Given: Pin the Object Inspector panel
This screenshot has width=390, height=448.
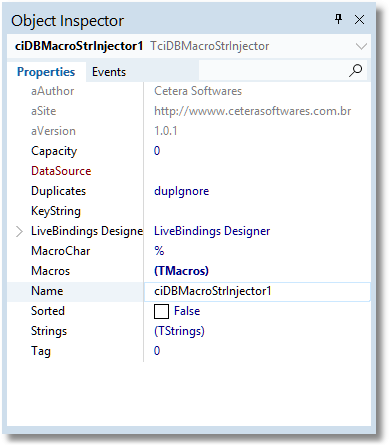Looking at the screenshot, I should (x=338, y=19).
